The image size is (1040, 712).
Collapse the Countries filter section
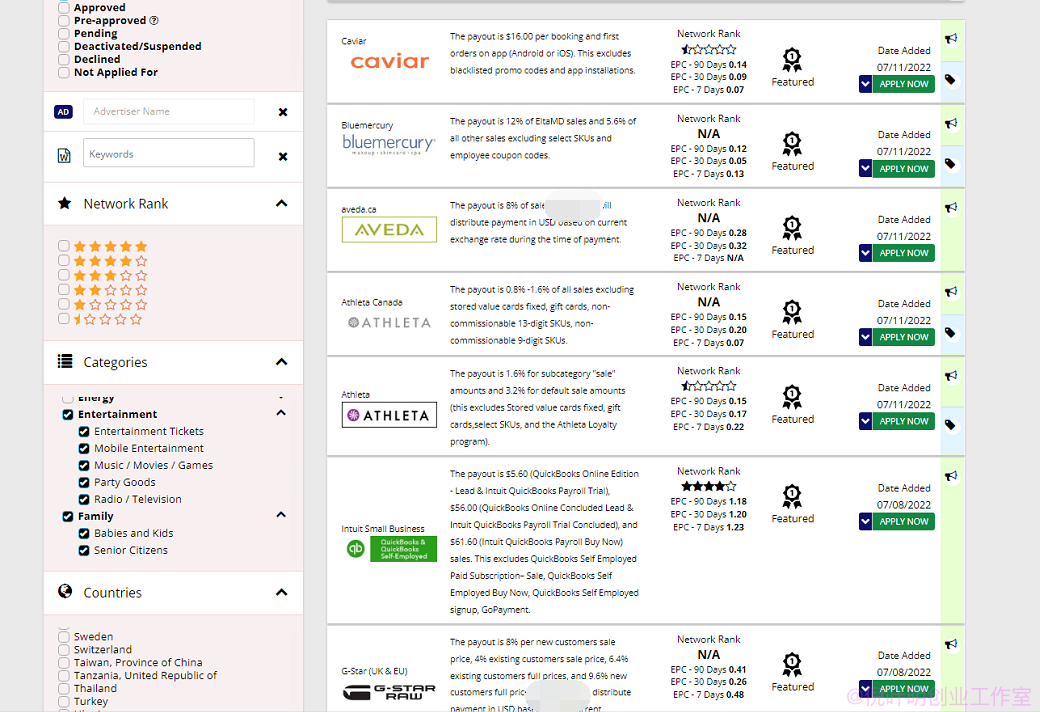click(x=281, y=593)
